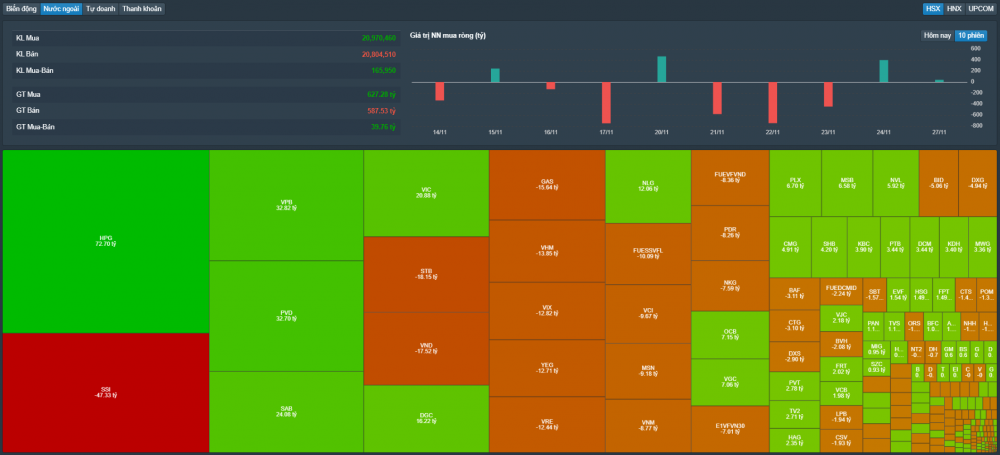Viewport: 1000px width, 455px height.
Task: Click the TV2 2.71 tỷ tile
Action: point(795,414)
